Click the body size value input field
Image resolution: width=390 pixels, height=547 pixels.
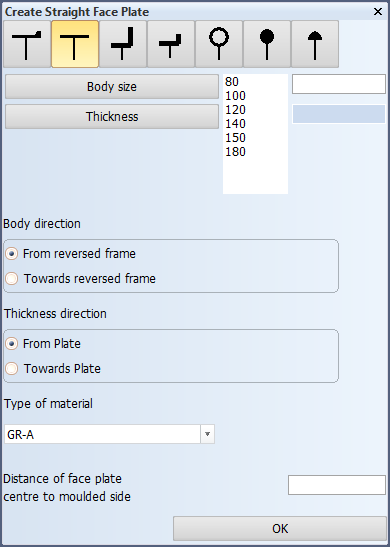click(x=339, y=84)
